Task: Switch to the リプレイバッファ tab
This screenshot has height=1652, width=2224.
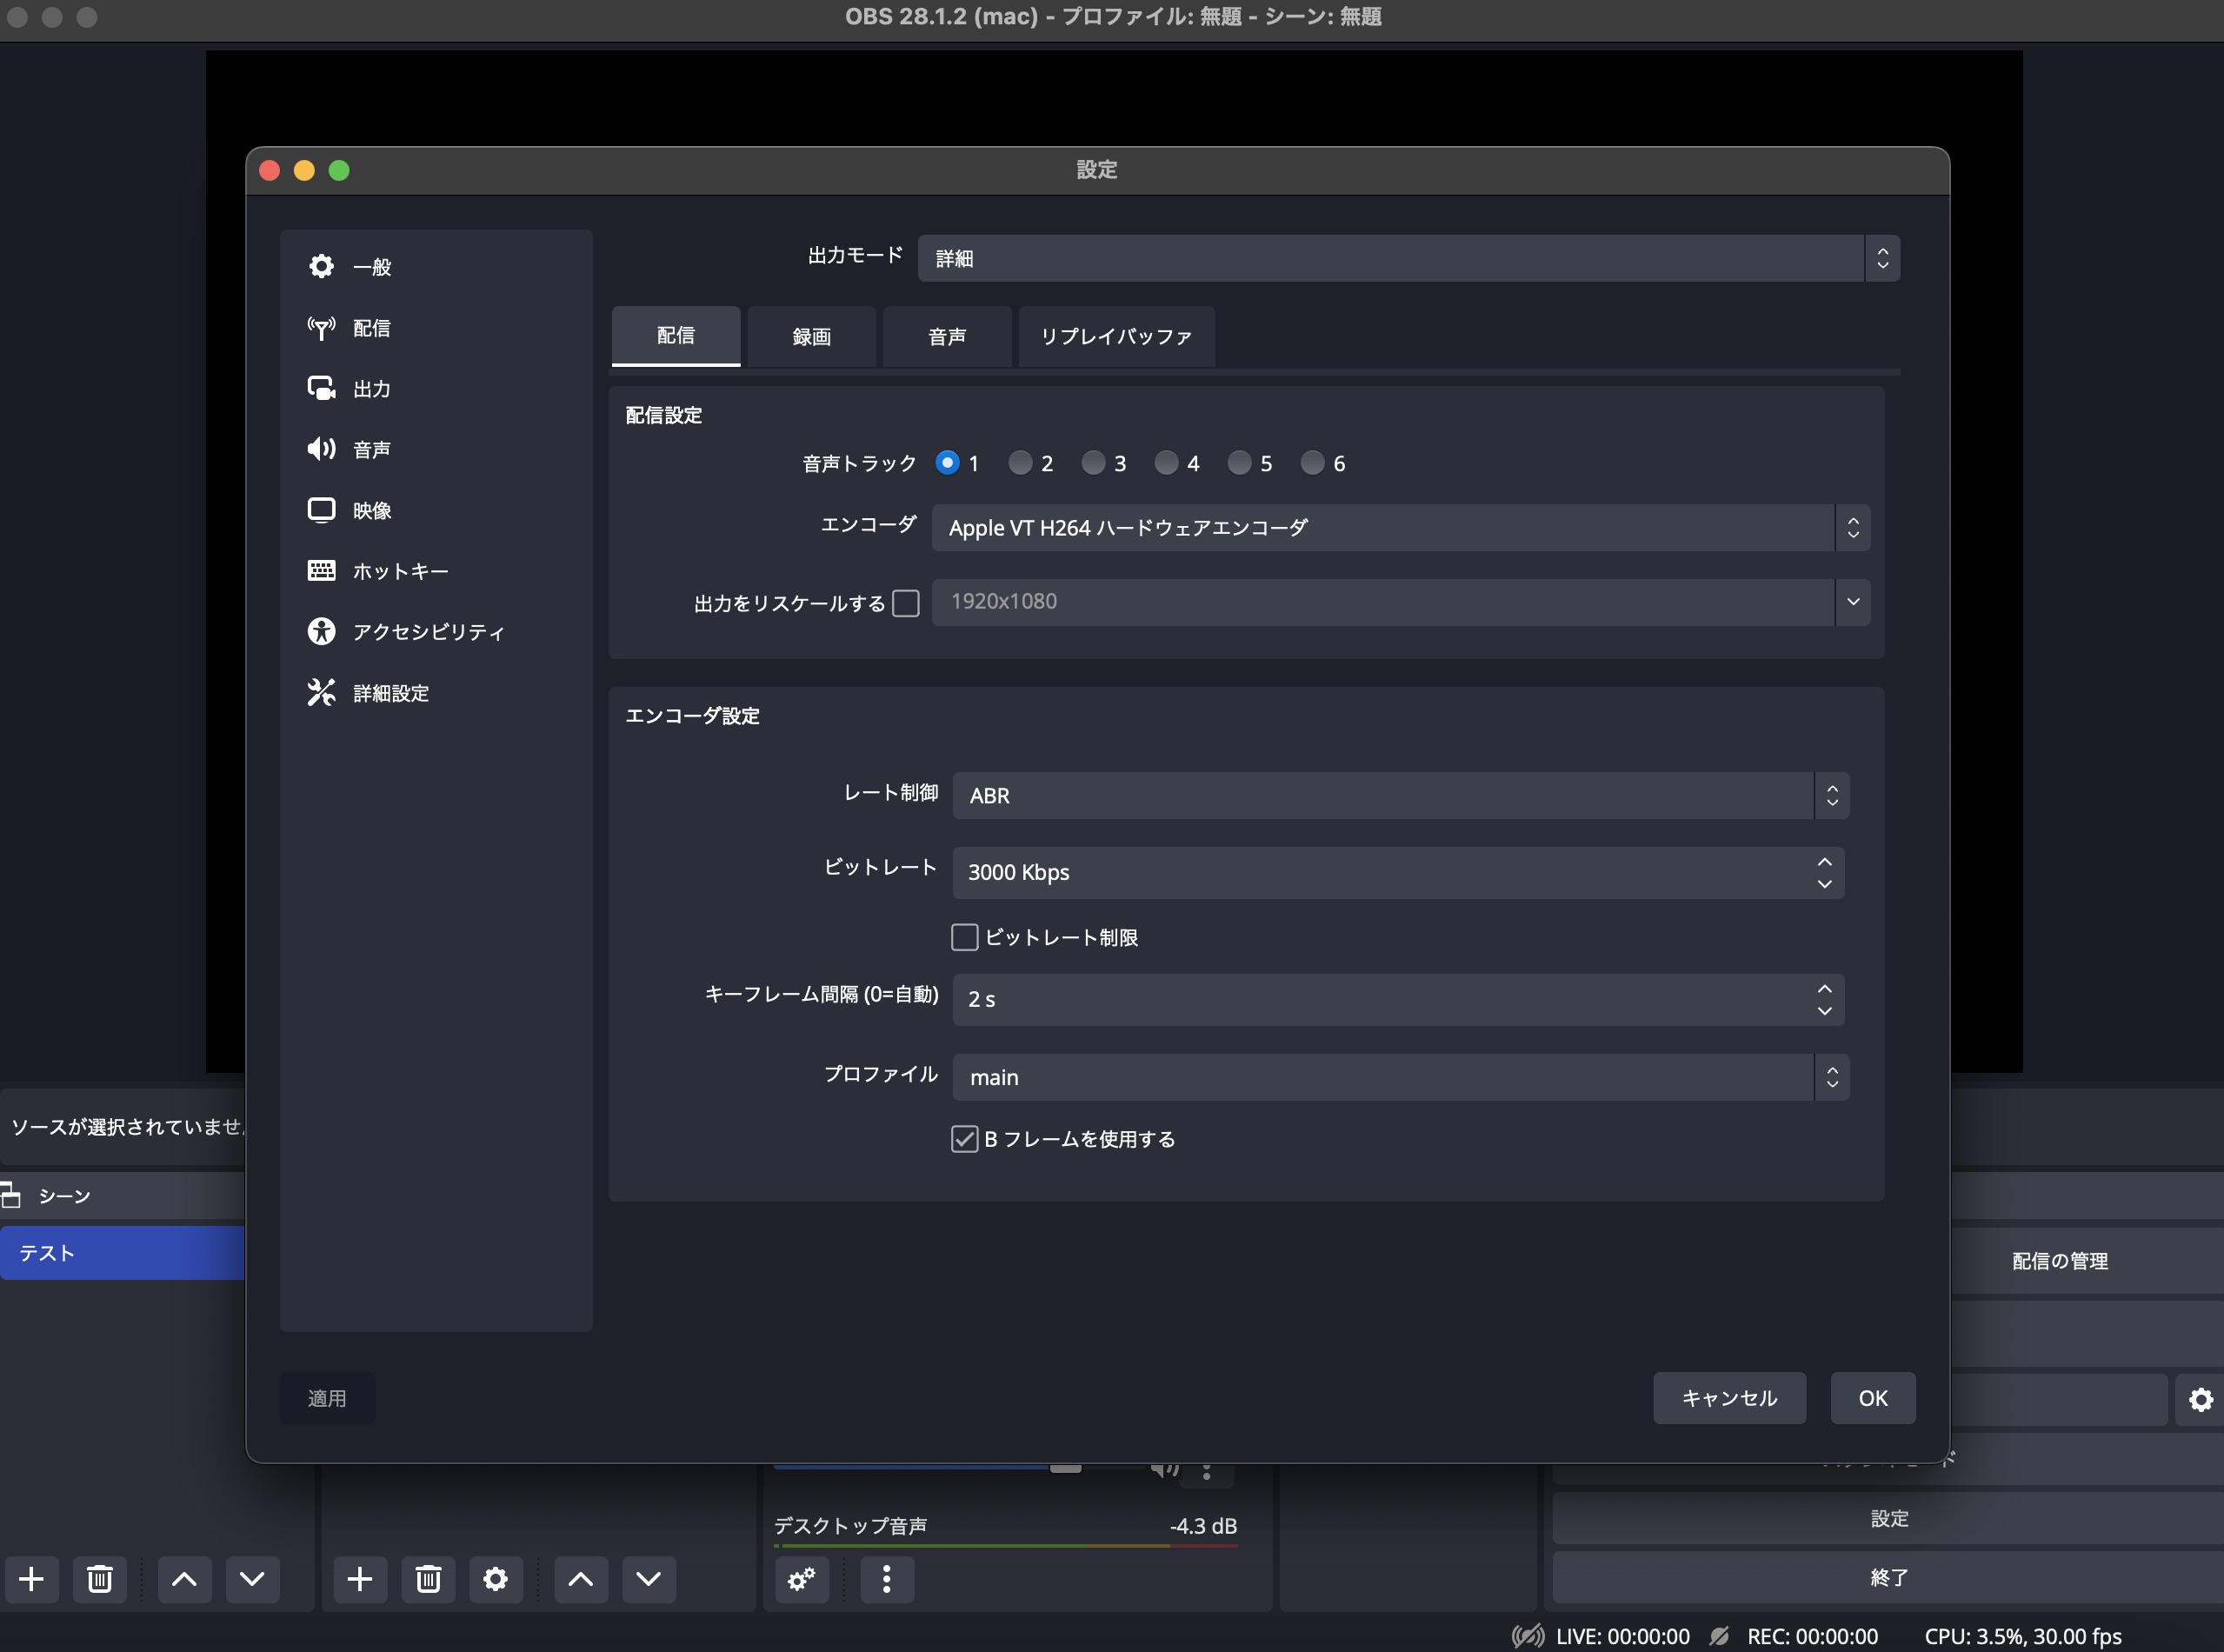Action: 1117,336
